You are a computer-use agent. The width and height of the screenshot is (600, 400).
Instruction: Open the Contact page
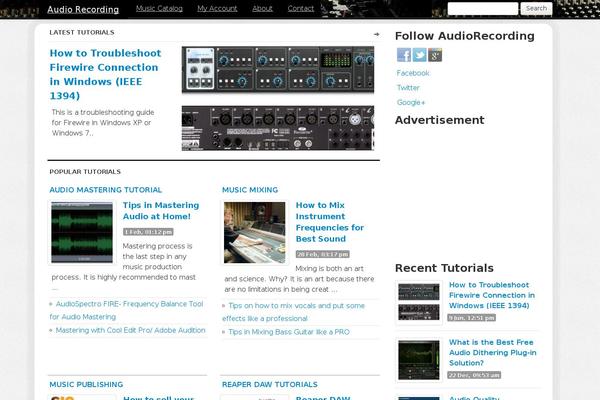[301, 8]
